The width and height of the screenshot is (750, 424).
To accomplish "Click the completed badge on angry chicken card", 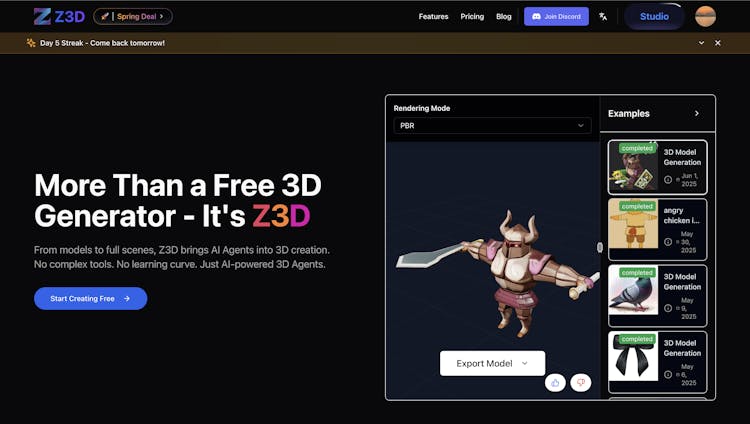I will click(637, 206).
